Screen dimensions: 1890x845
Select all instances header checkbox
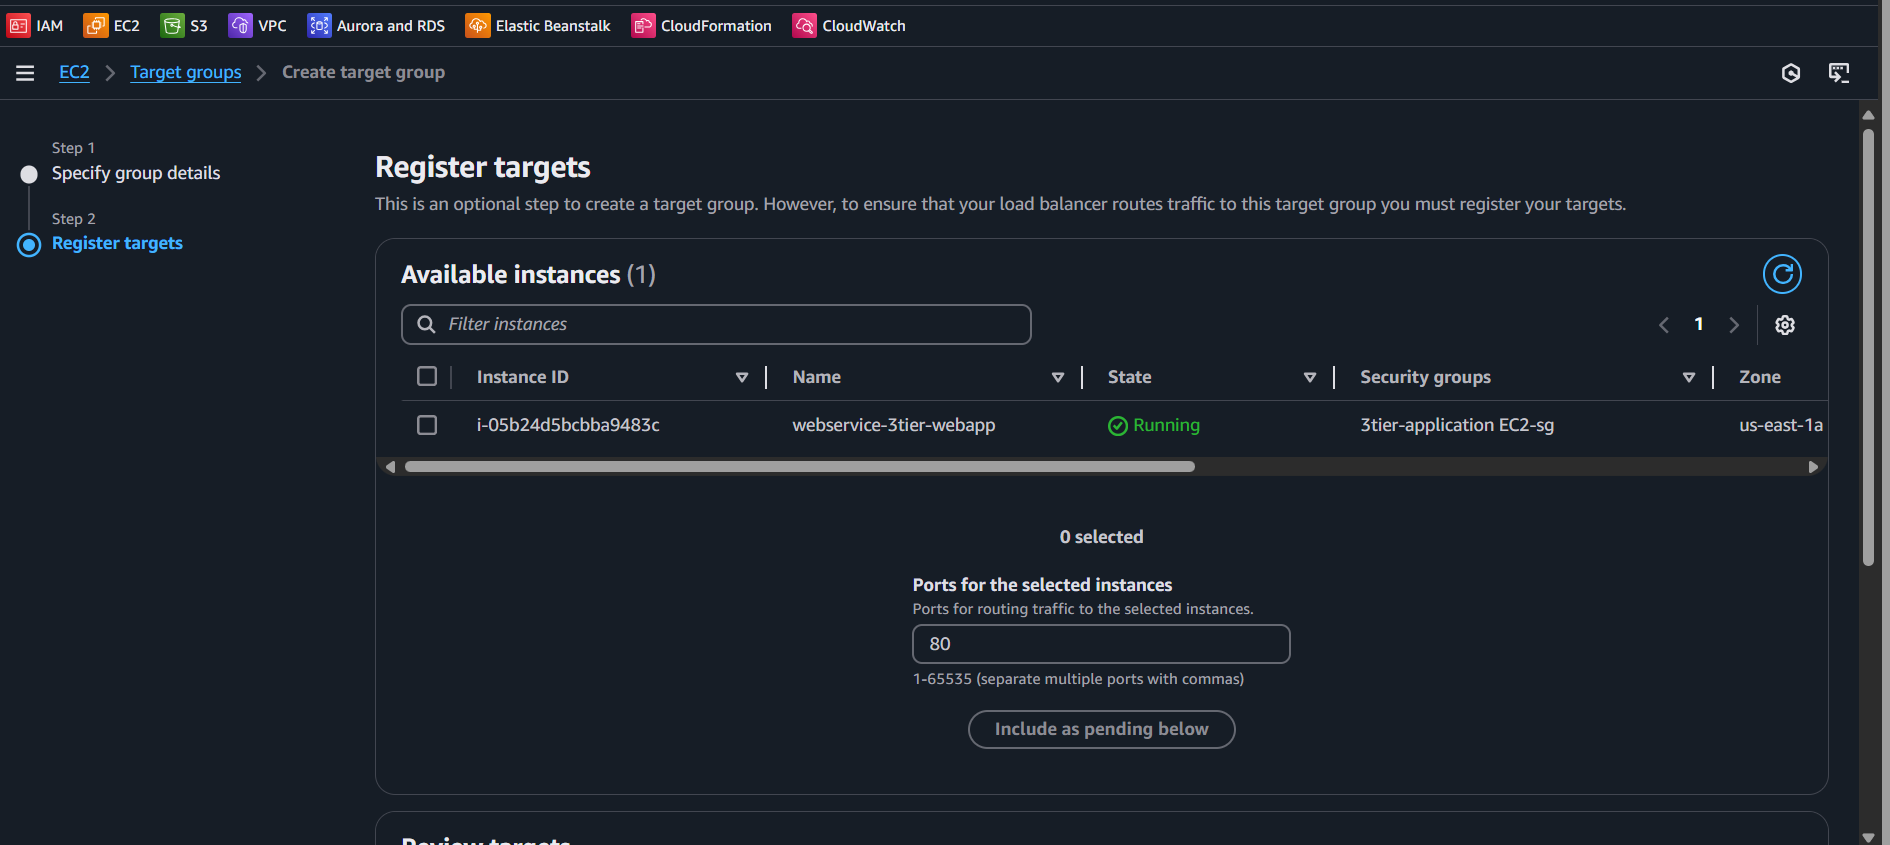pos(427,376)
